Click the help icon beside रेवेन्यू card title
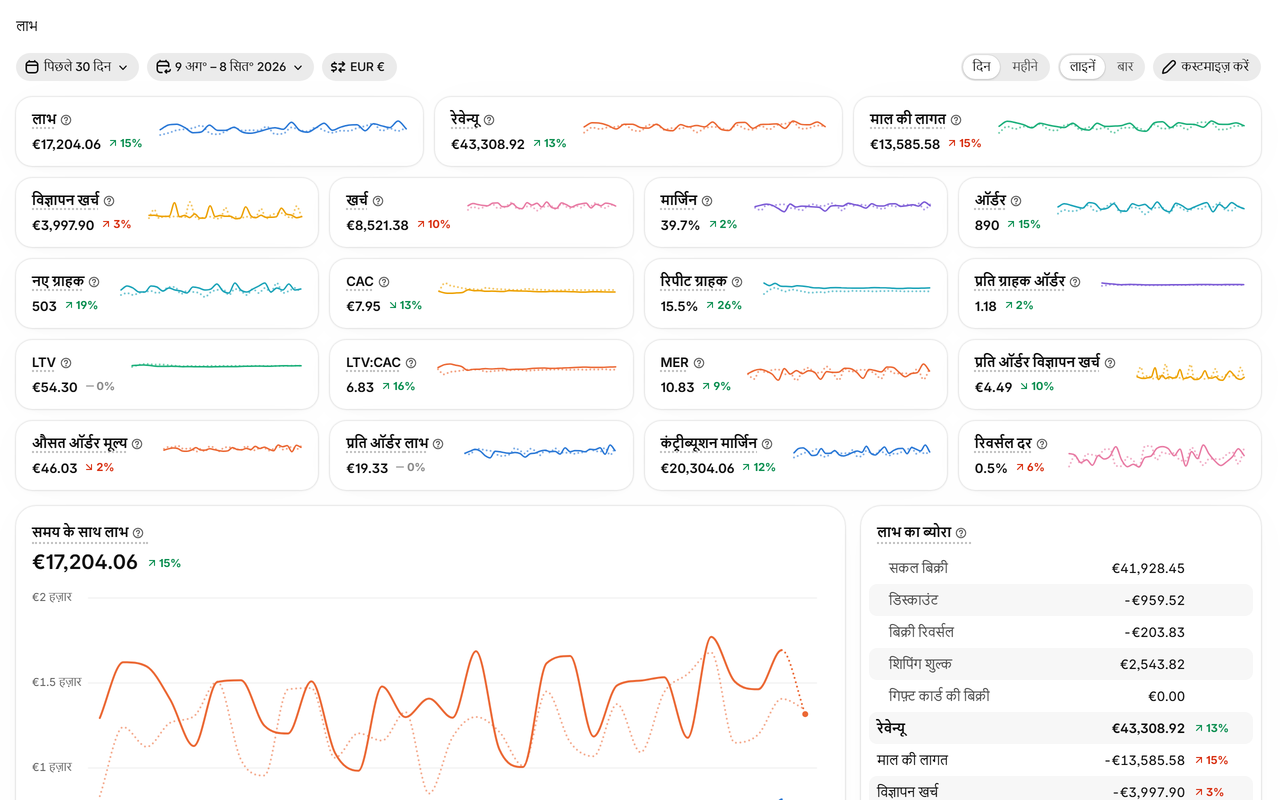 coord(490,120)
